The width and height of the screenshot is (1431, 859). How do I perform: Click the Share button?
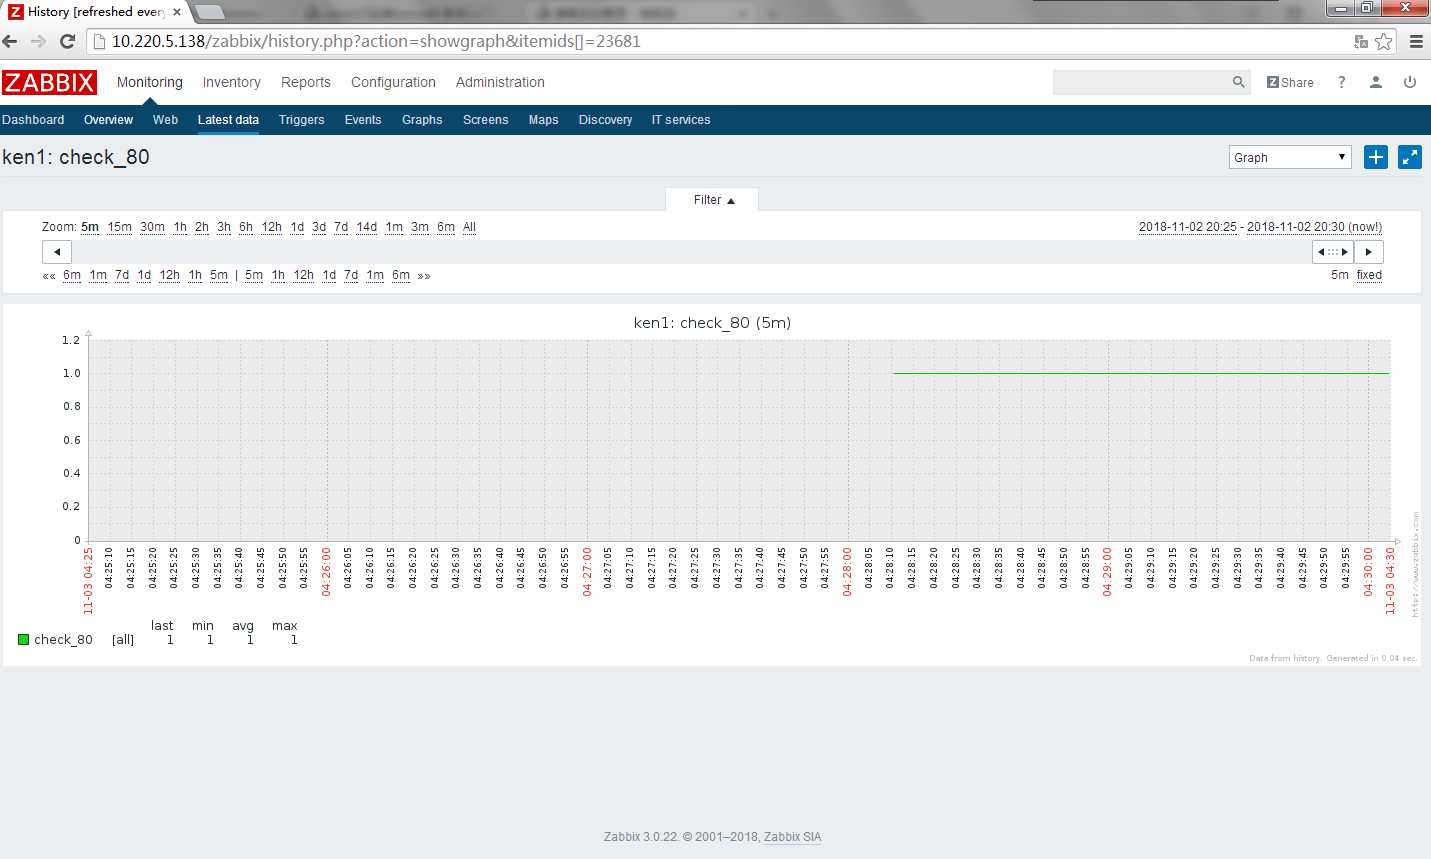point(1290,82)
